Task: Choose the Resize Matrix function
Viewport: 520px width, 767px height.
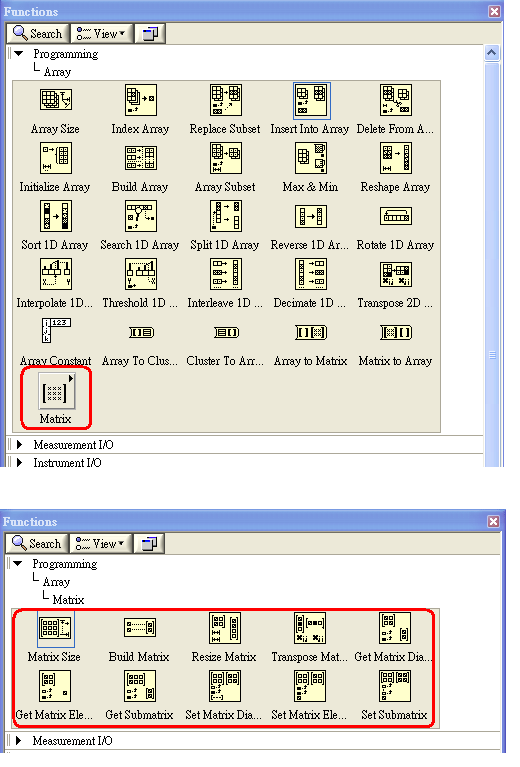Action: [225, 628]
